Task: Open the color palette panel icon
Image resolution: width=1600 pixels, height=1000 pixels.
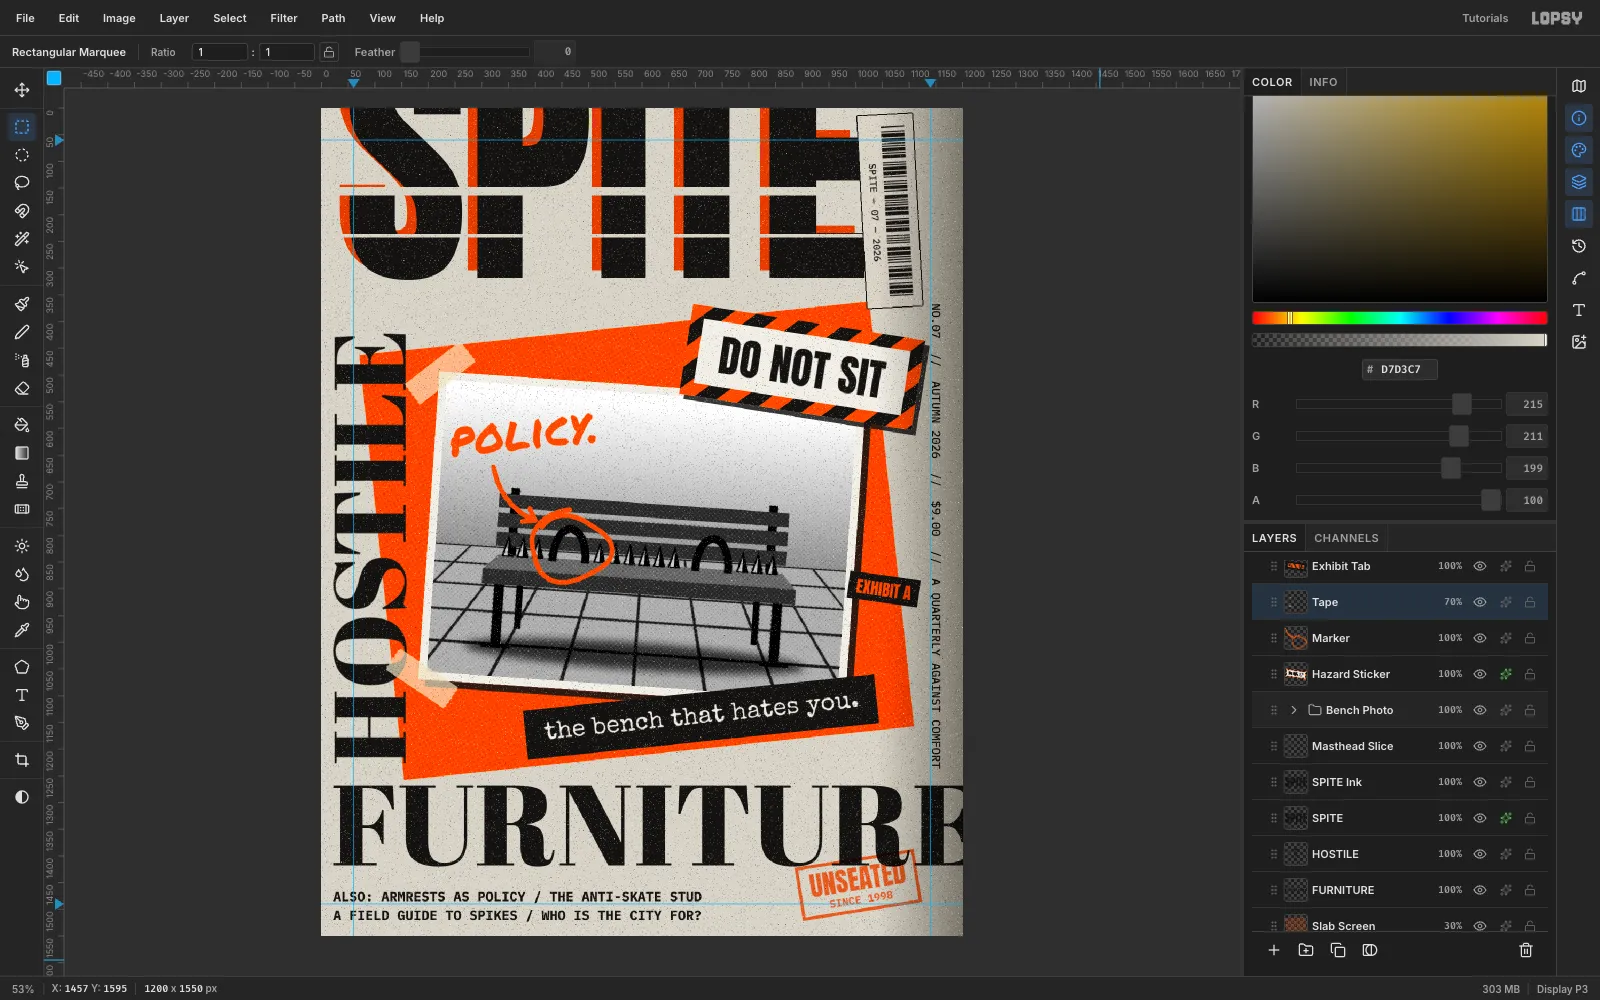Action: tap(1579, 150)
